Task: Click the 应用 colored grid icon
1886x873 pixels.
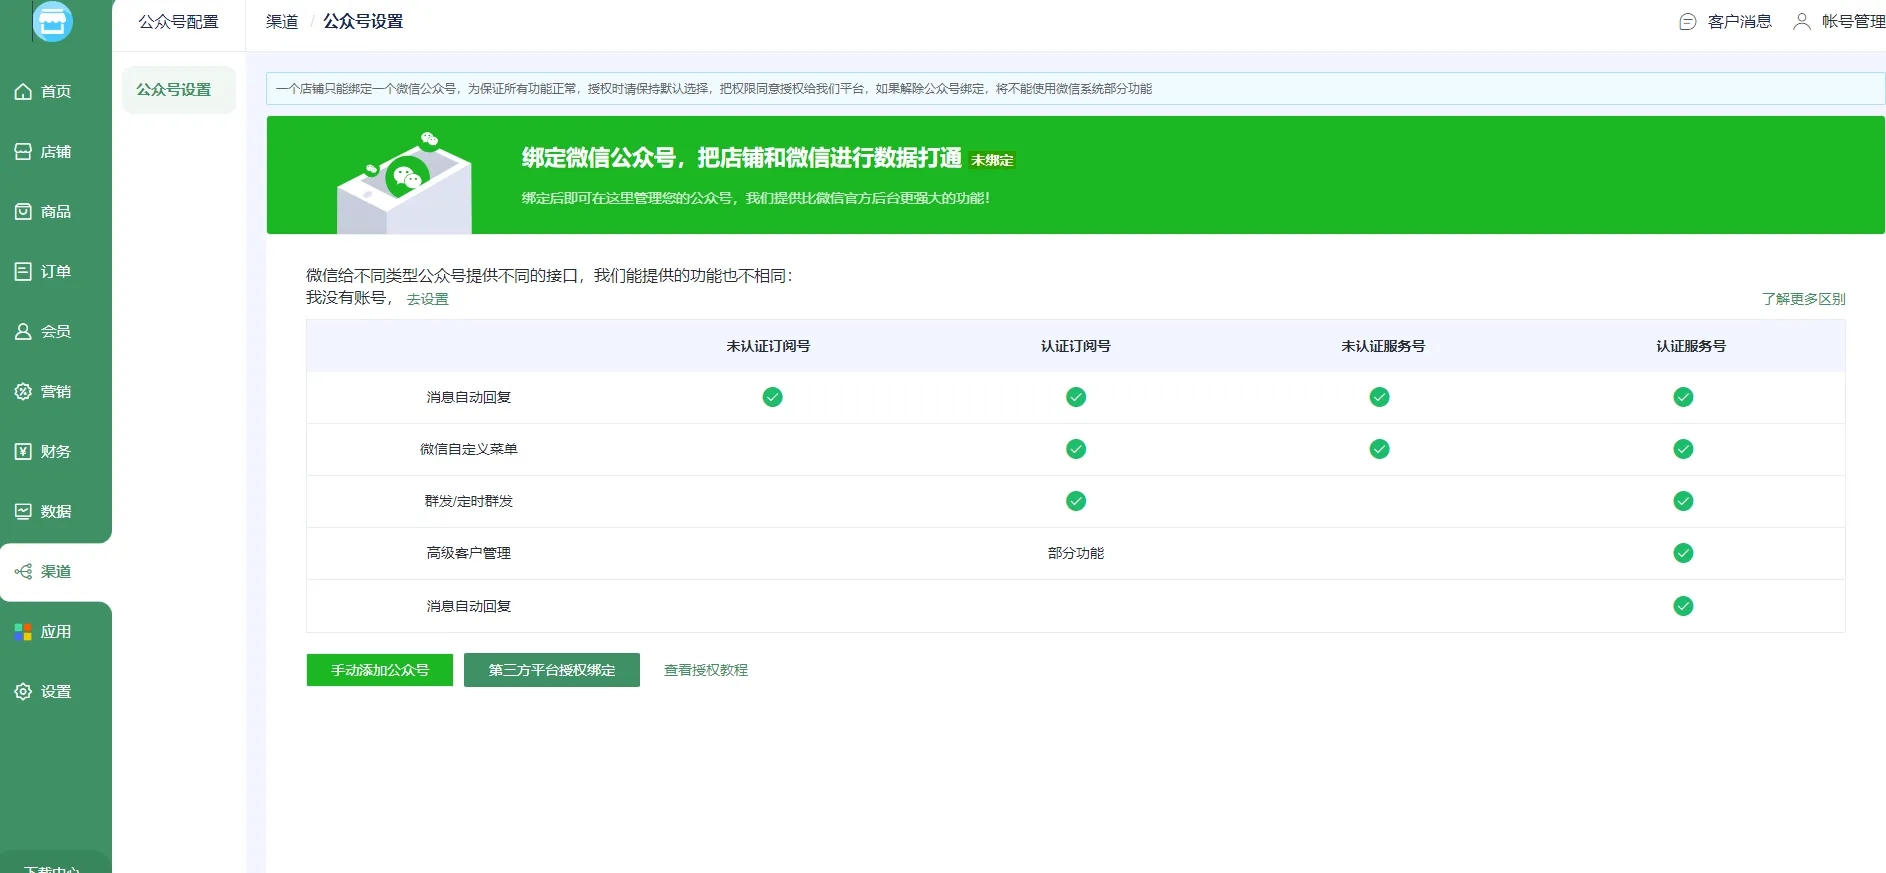Action: pyautogui.click(x=23, y=632)
